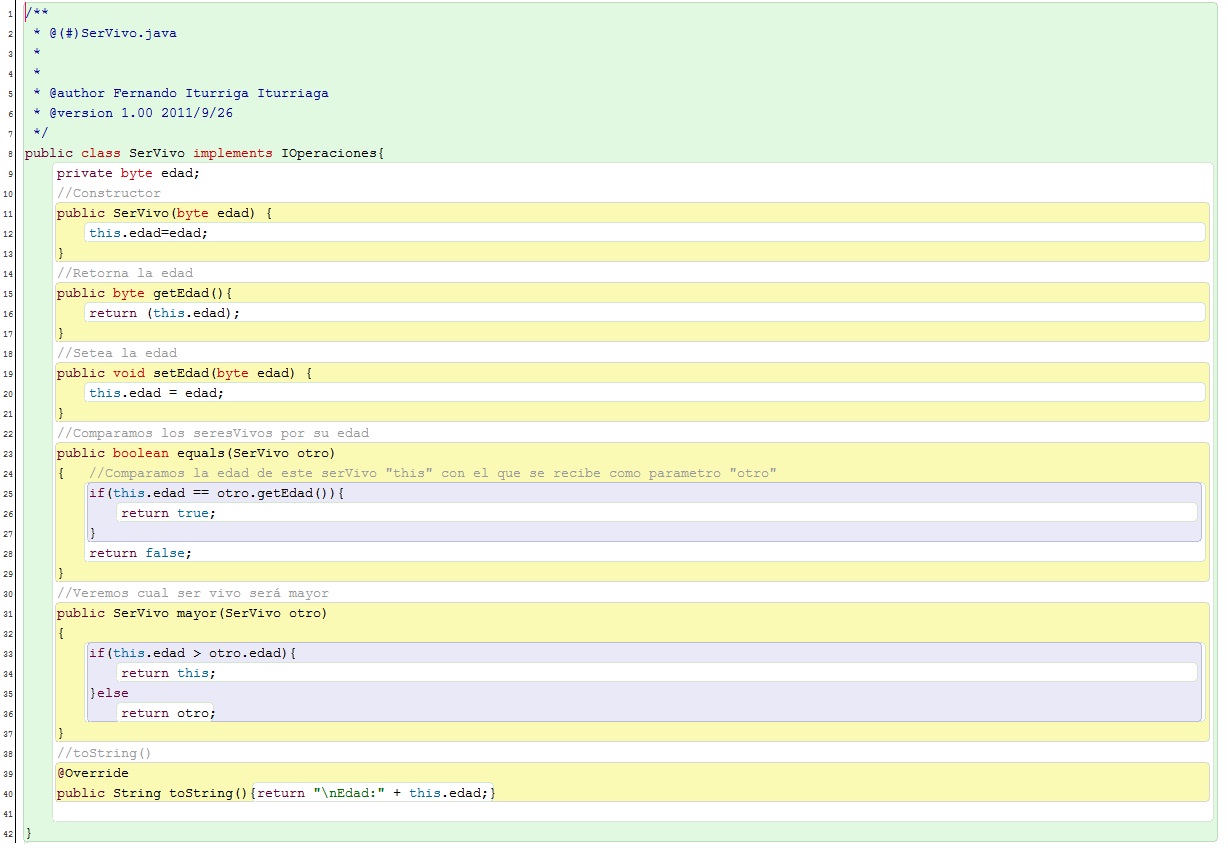Image resolution: width=1228 pixels, height=854 pixels.
Task: Click the class declaration "public class SerVivo implements IOperaciones{"
Action: pos(205,153)
